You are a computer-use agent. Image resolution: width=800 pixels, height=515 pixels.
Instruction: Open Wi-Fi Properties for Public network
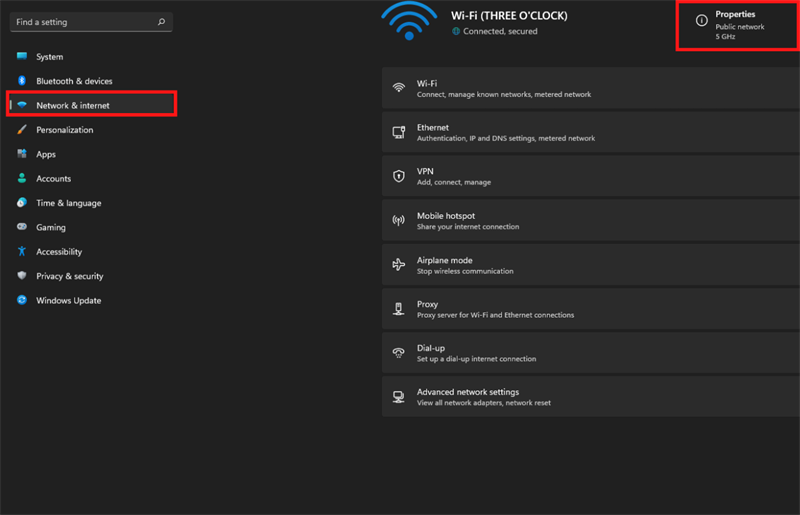[738, 26]
